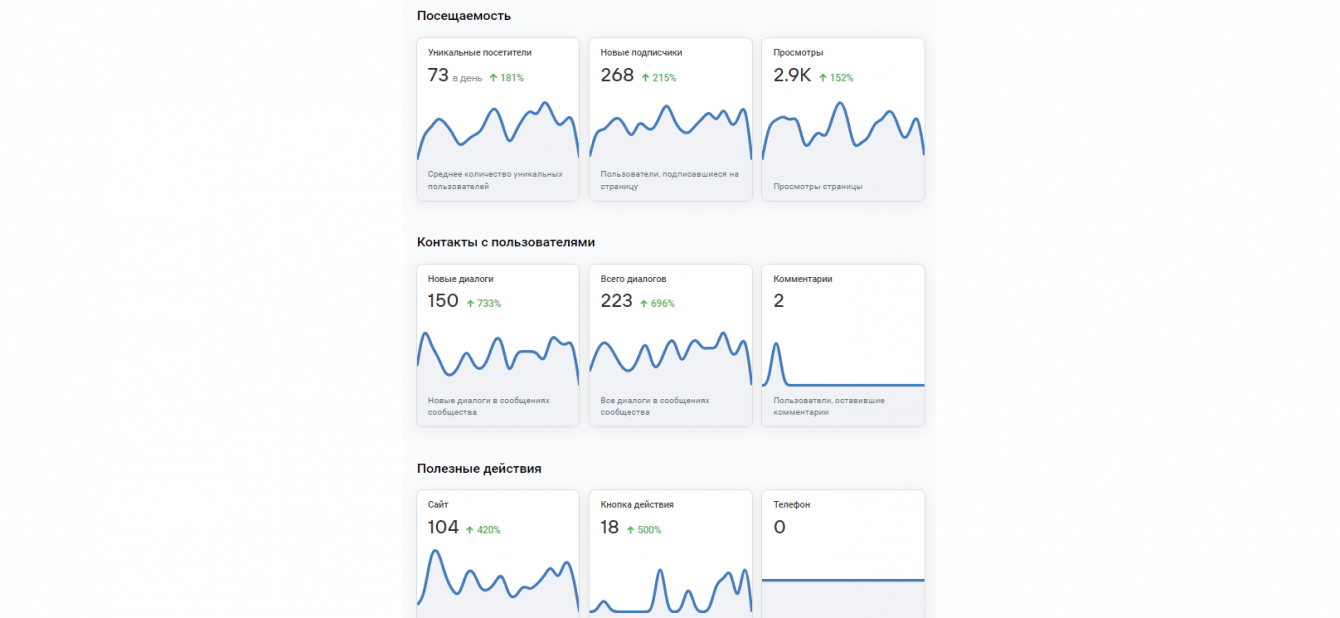Click the 500% increase arrow indicator

[x=631, y=530]
